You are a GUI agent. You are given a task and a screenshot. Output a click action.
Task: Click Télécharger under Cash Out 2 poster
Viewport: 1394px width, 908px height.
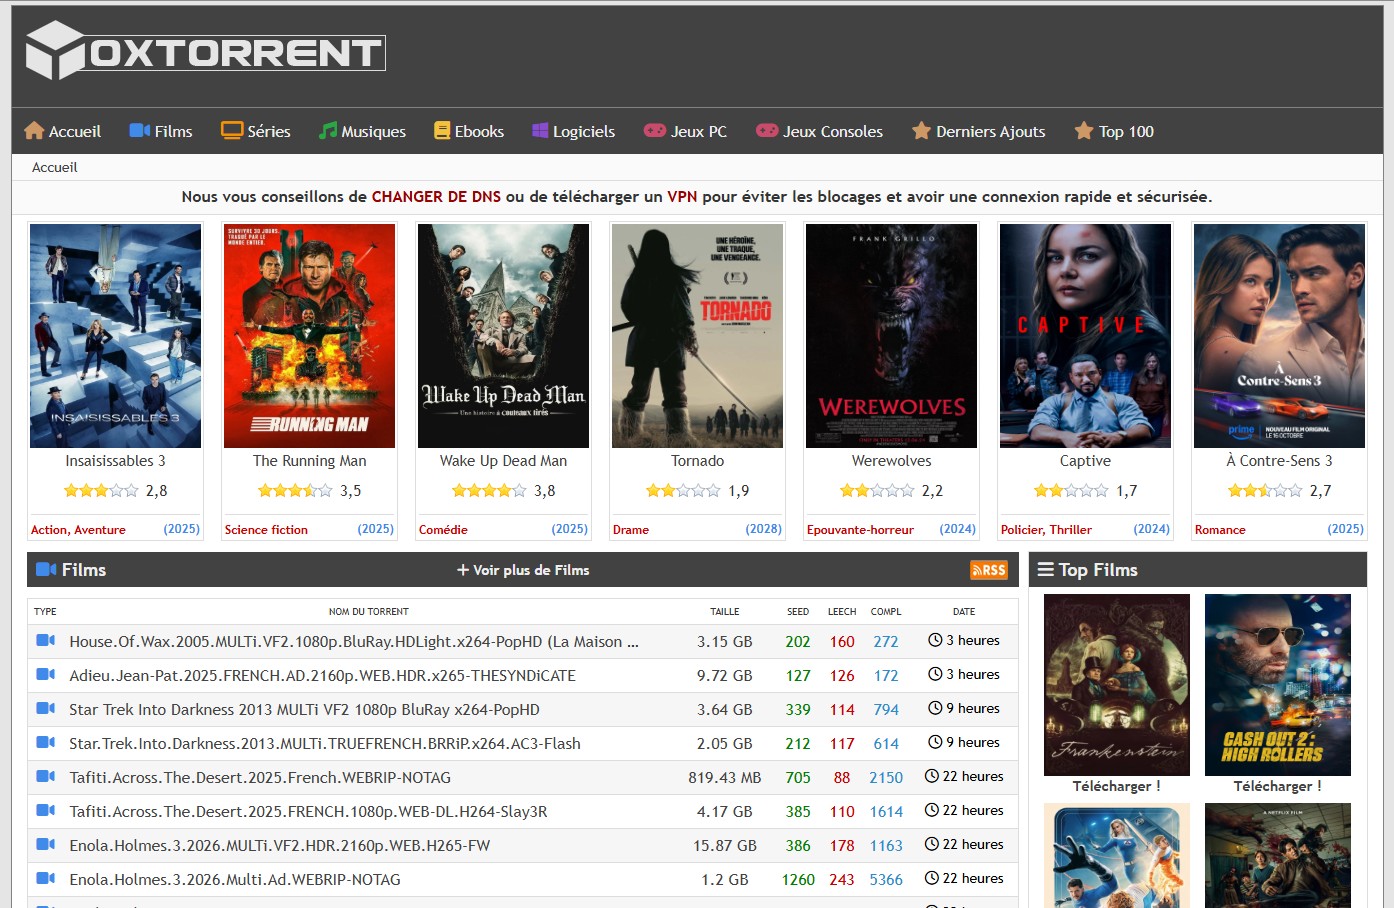[x=1278, y=786]
